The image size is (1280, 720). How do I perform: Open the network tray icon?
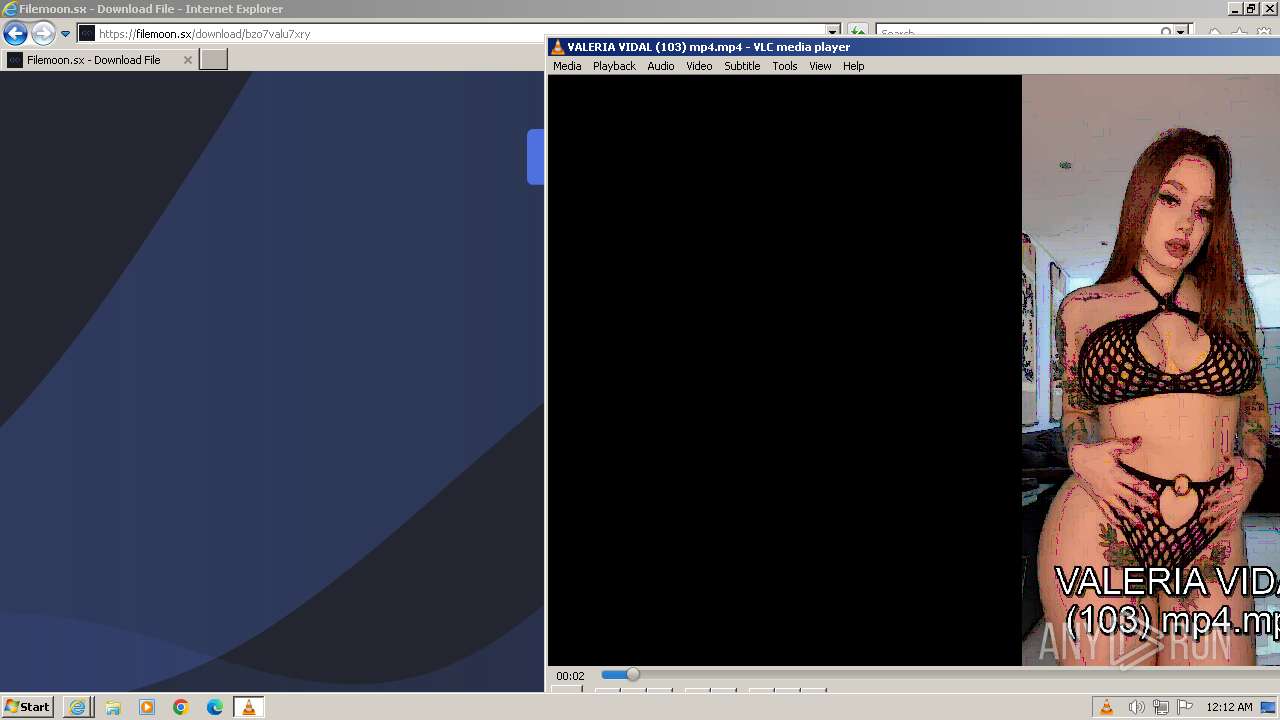[1160, 707]
